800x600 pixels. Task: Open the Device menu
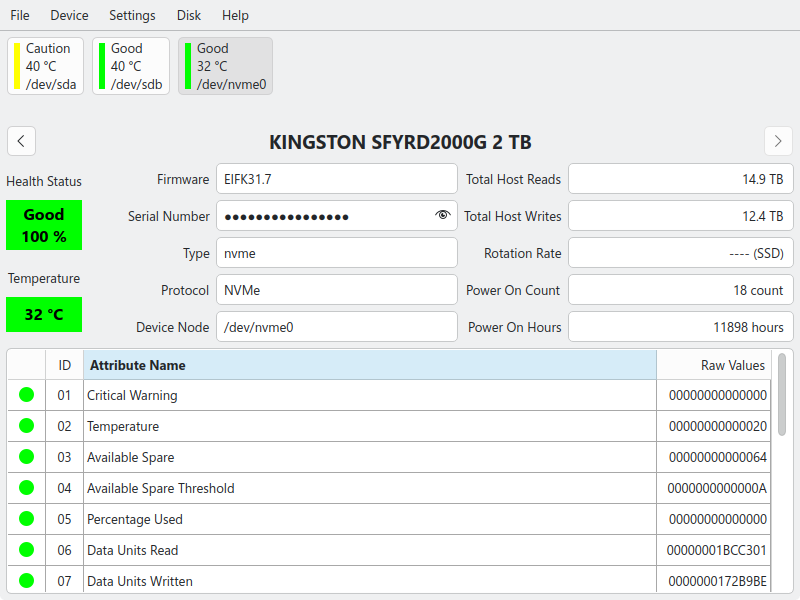click(x=69, y=15)
